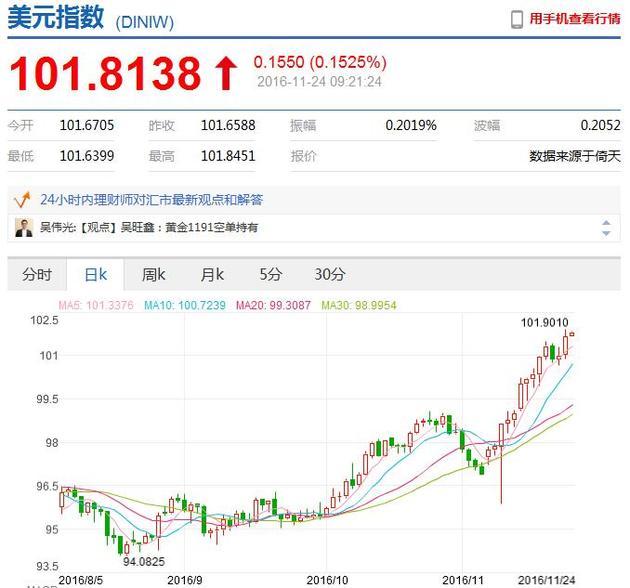Click the MA5 indicator label
This screenshot has width=630, height=588.
tap(97, 305)
